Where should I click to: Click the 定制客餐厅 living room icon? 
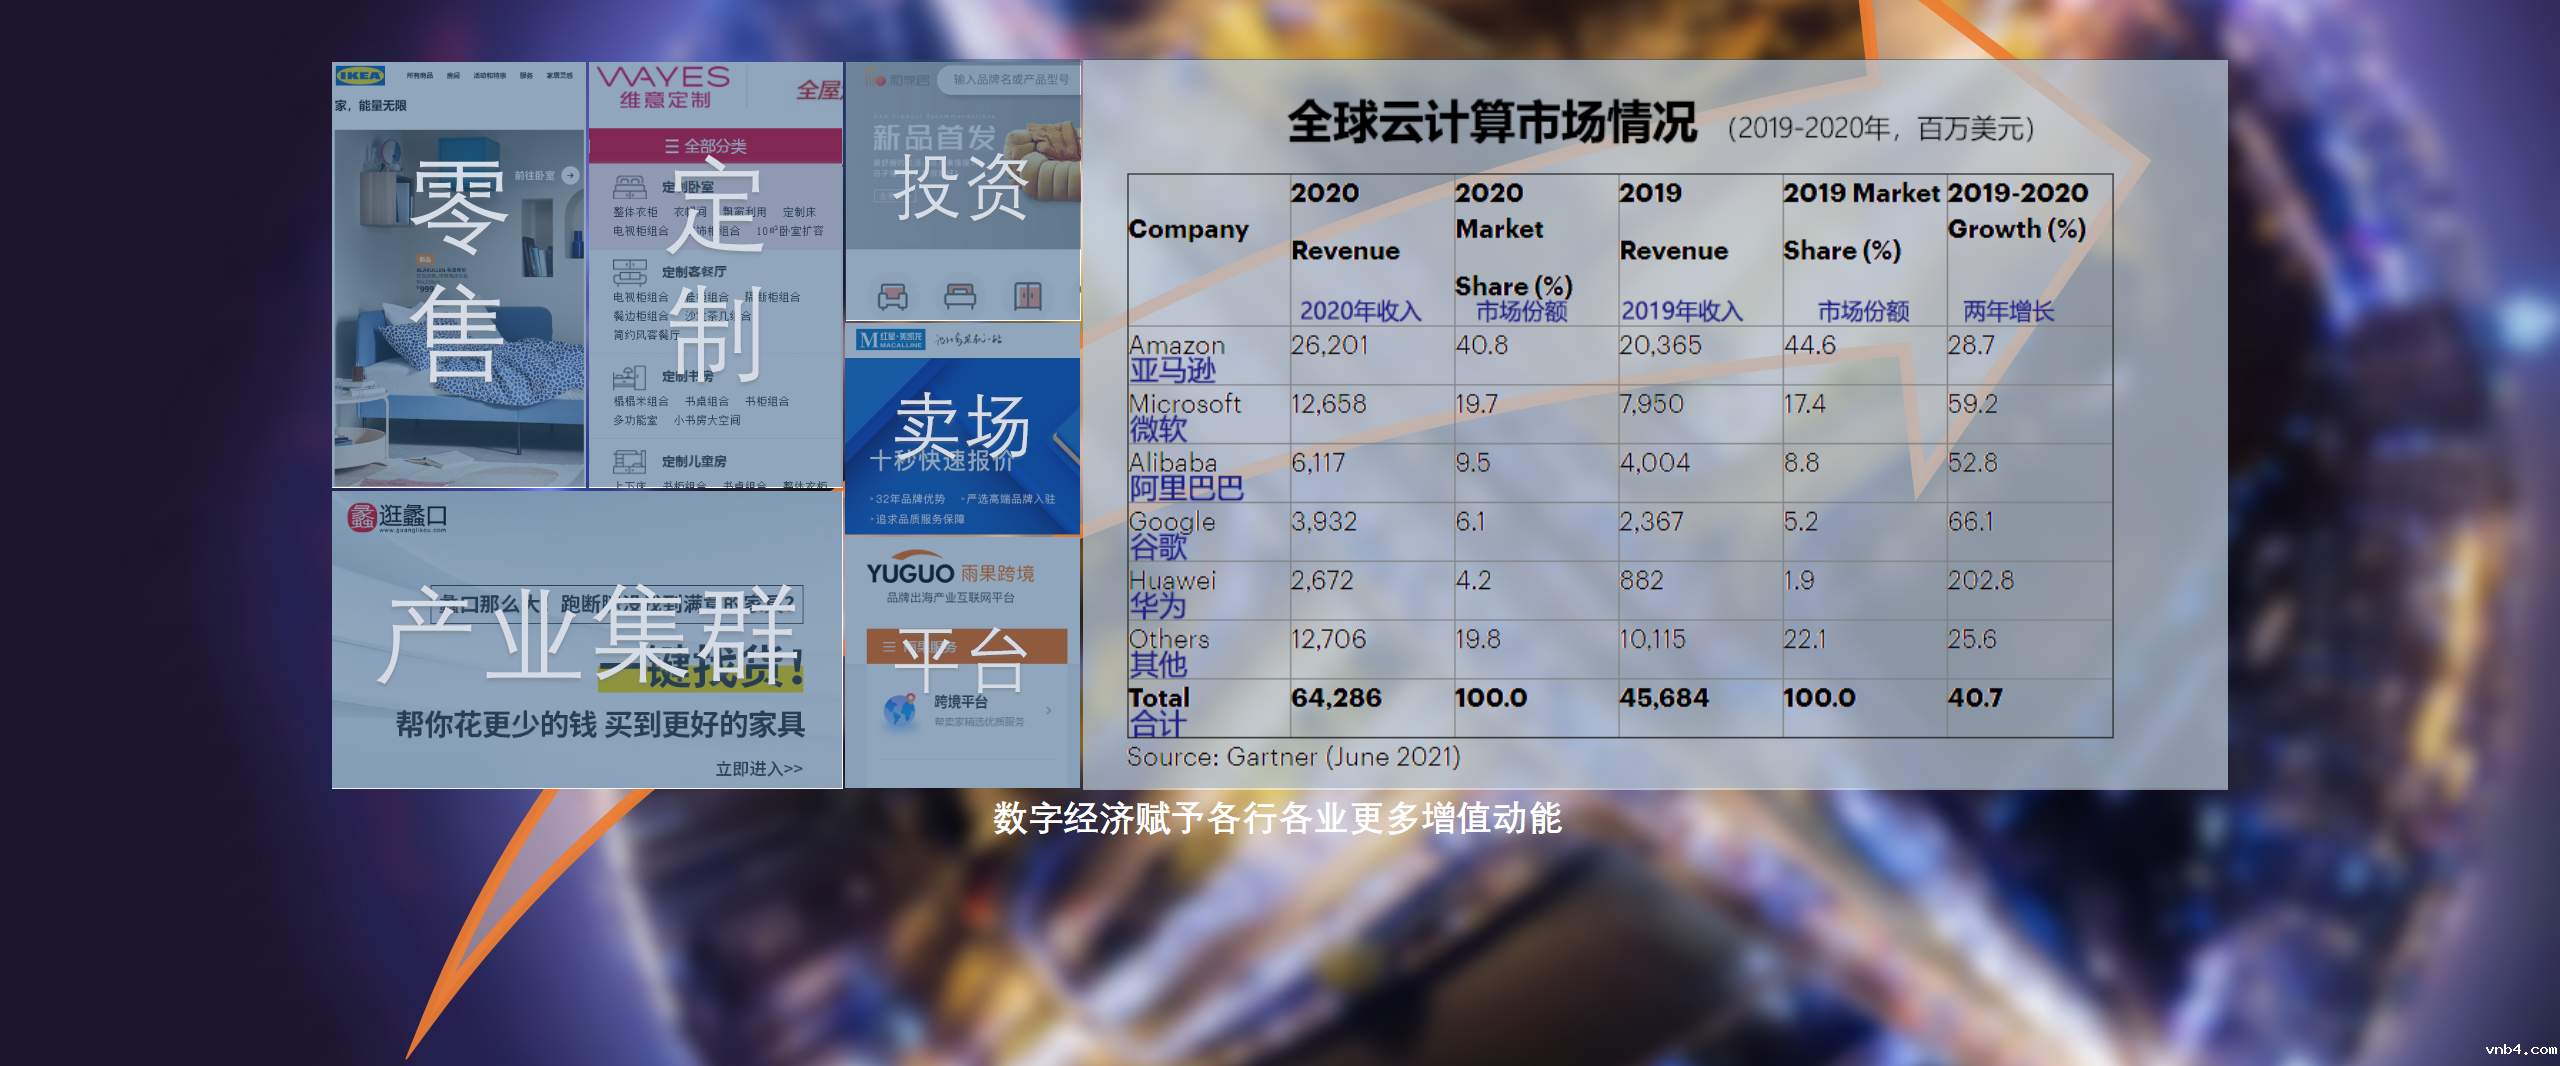click(x=629, y=272)
